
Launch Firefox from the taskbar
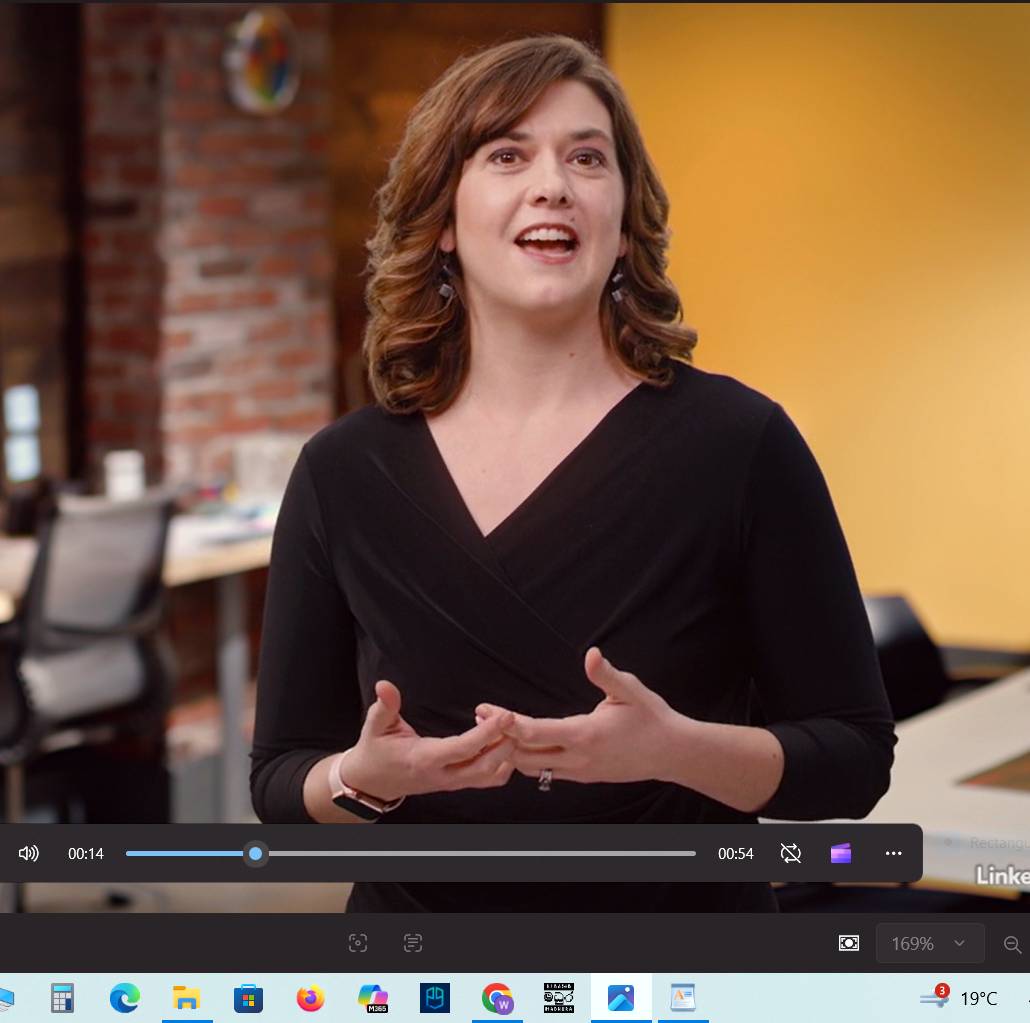pos(311,998)
